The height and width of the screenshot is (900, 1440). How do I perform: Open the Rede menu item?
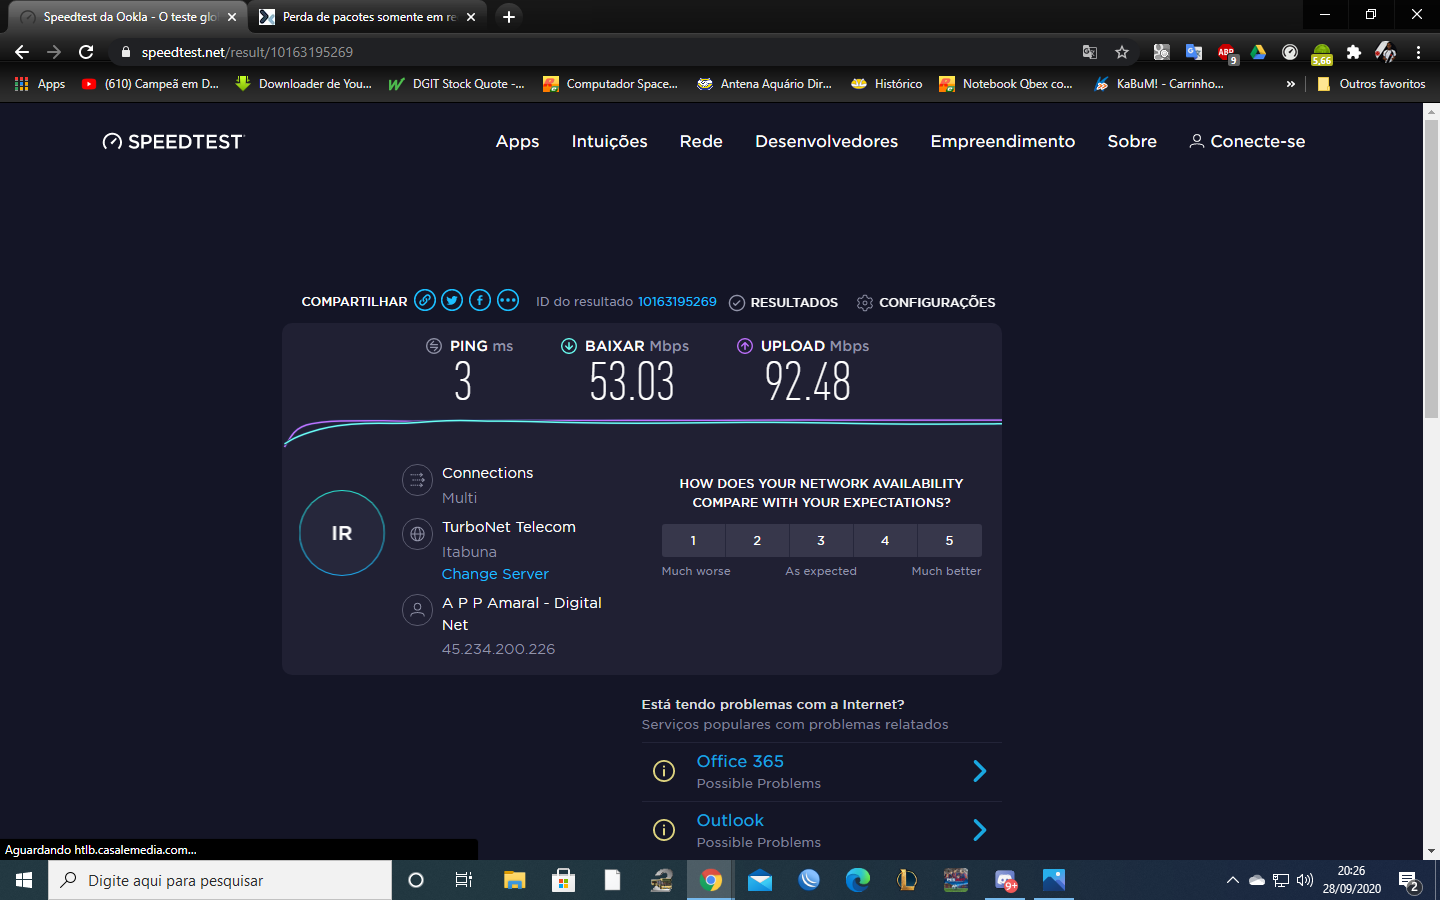tap(701, 142)
